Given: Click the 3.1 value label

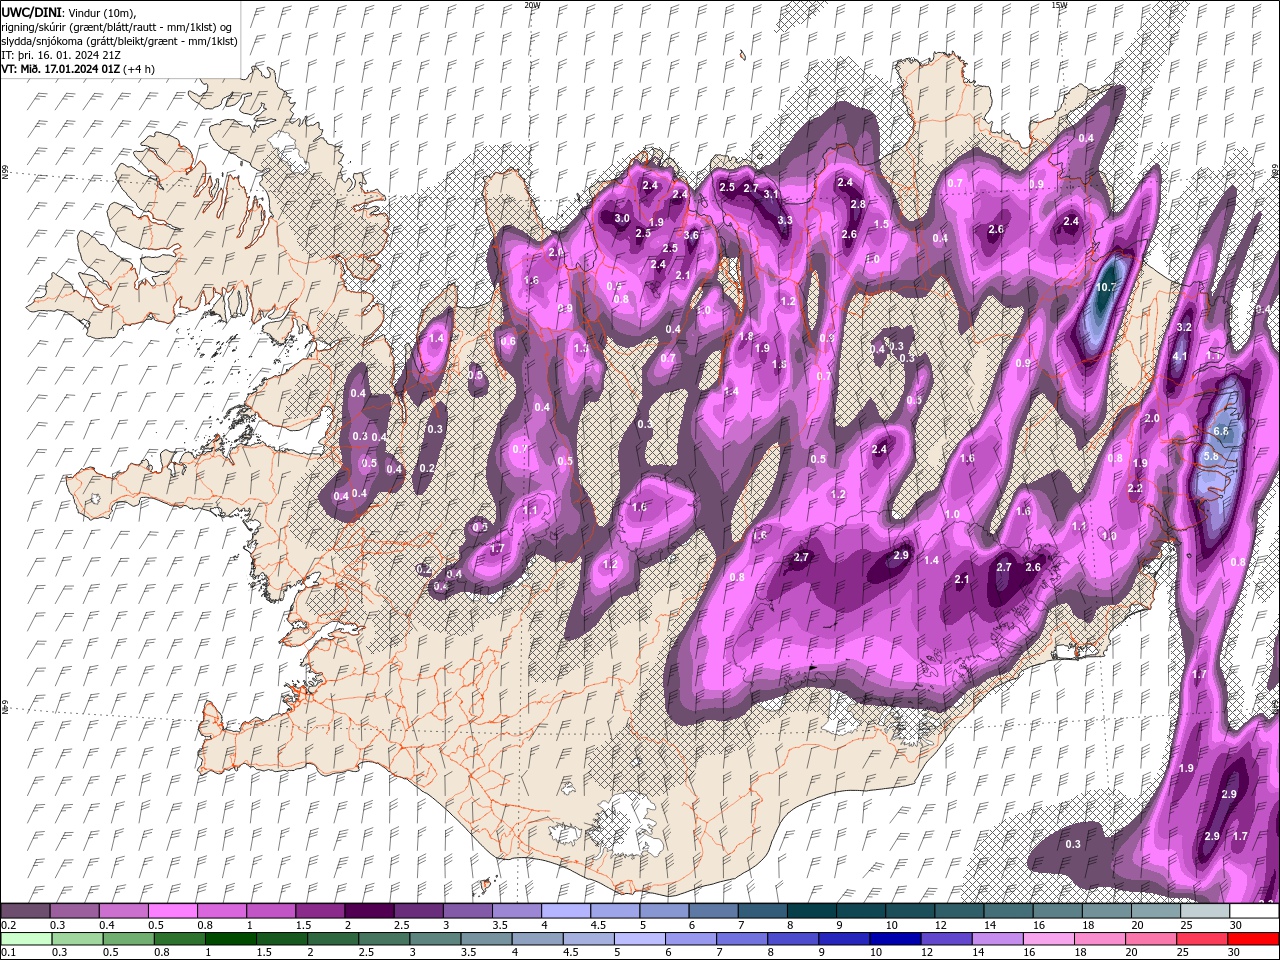Looking at the screenshot, I should (x=771, y=194).
